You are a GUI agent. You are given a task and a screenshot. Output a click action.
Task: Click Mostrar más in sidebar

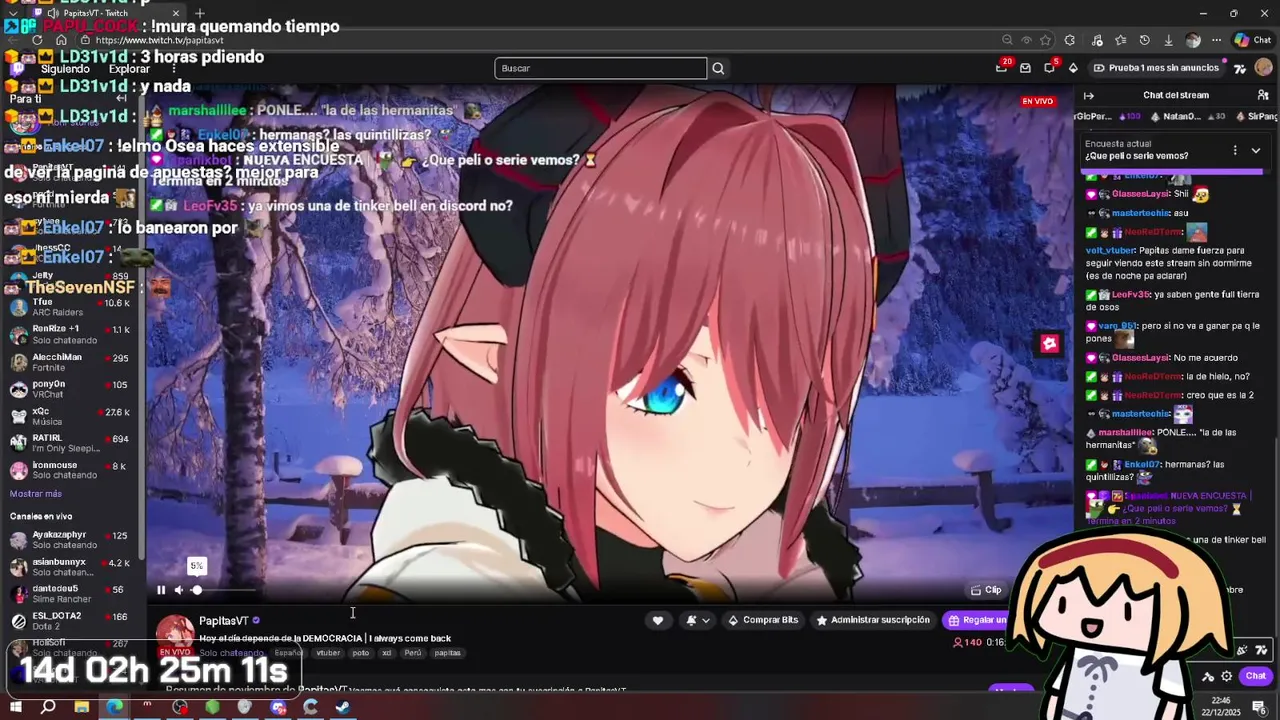tap(36, 494)
